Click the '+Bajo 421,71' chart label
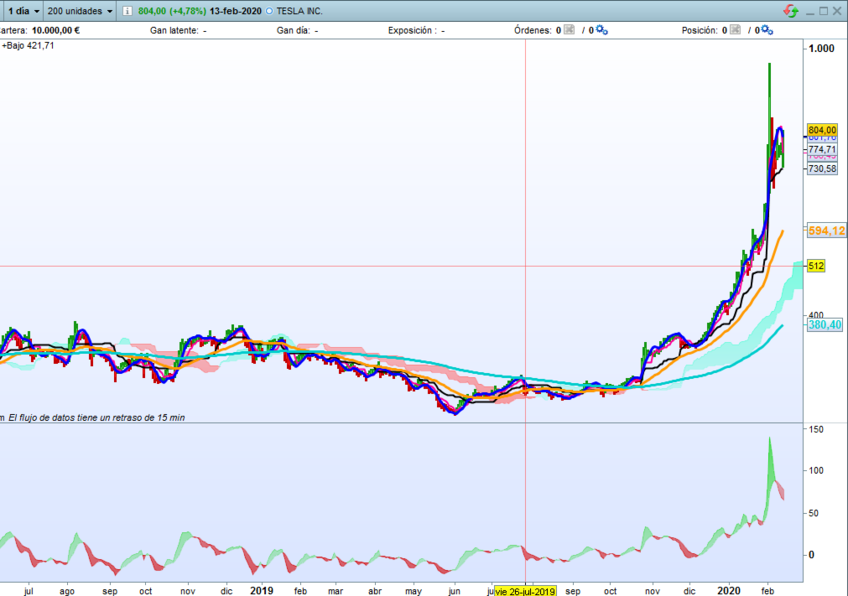Screen dimensions: 848x596 28,45
